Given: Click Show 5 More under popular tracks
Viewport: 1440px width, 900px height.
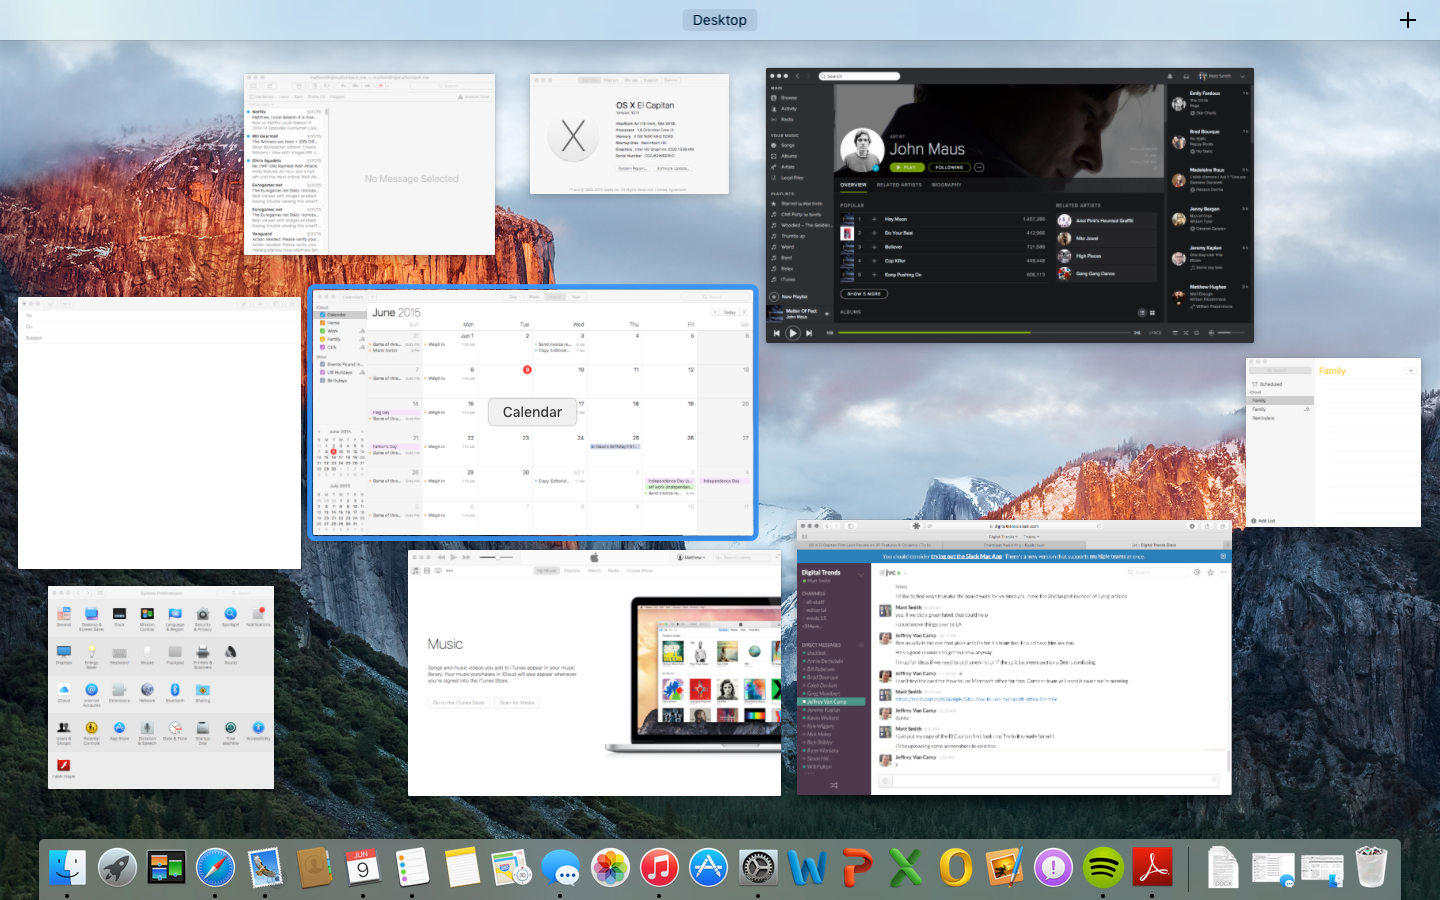Looking at the screenshot, I should click(863, 294).
